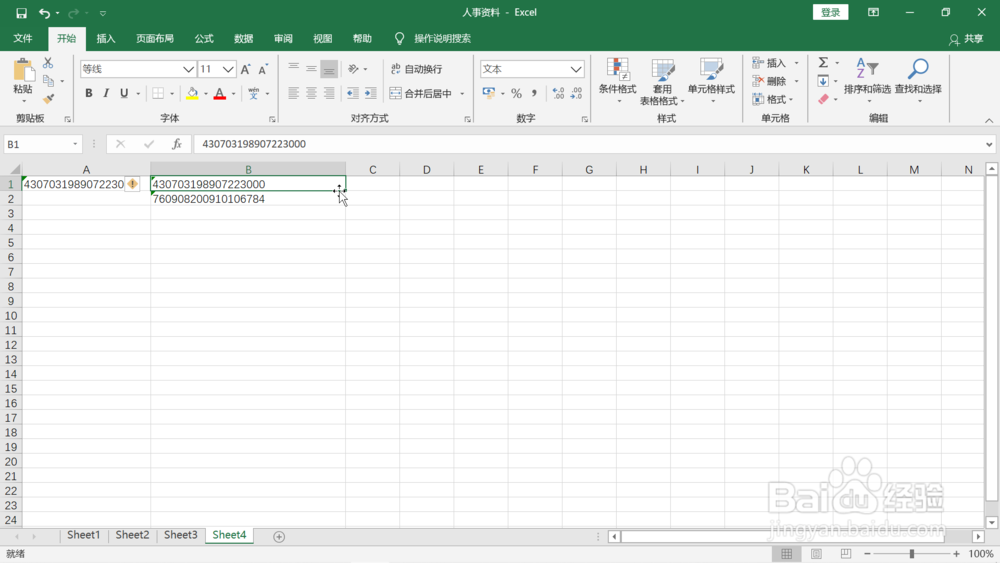
Task: Collapse the ribbon
Action: [x=989, y=121]
